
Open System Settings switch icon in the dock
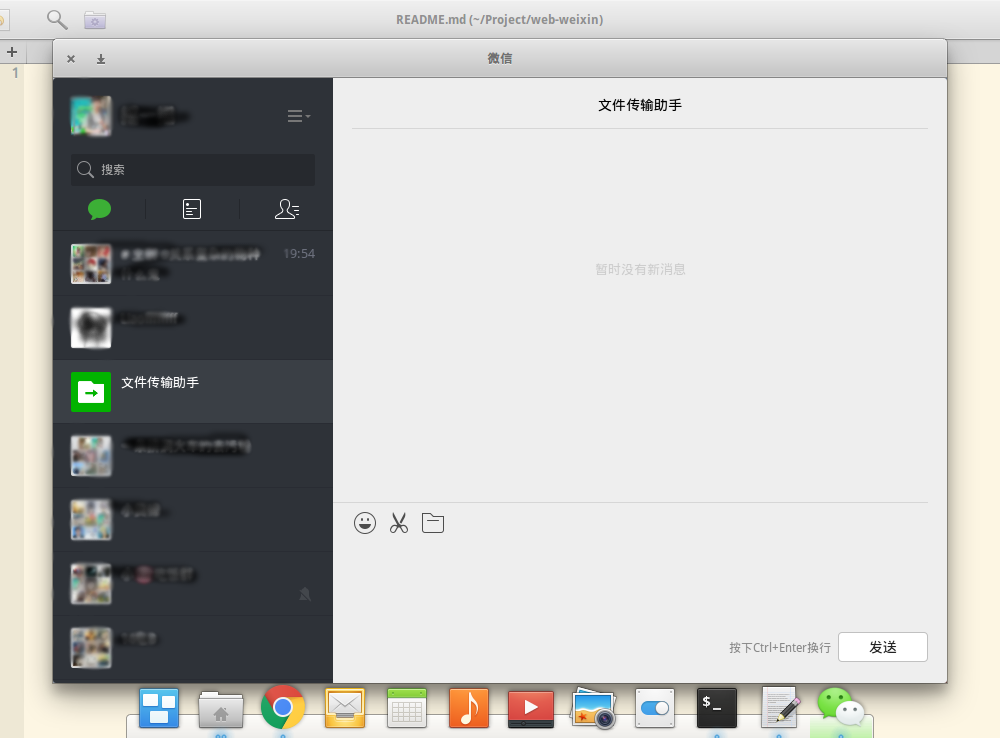tap(655, 708)
